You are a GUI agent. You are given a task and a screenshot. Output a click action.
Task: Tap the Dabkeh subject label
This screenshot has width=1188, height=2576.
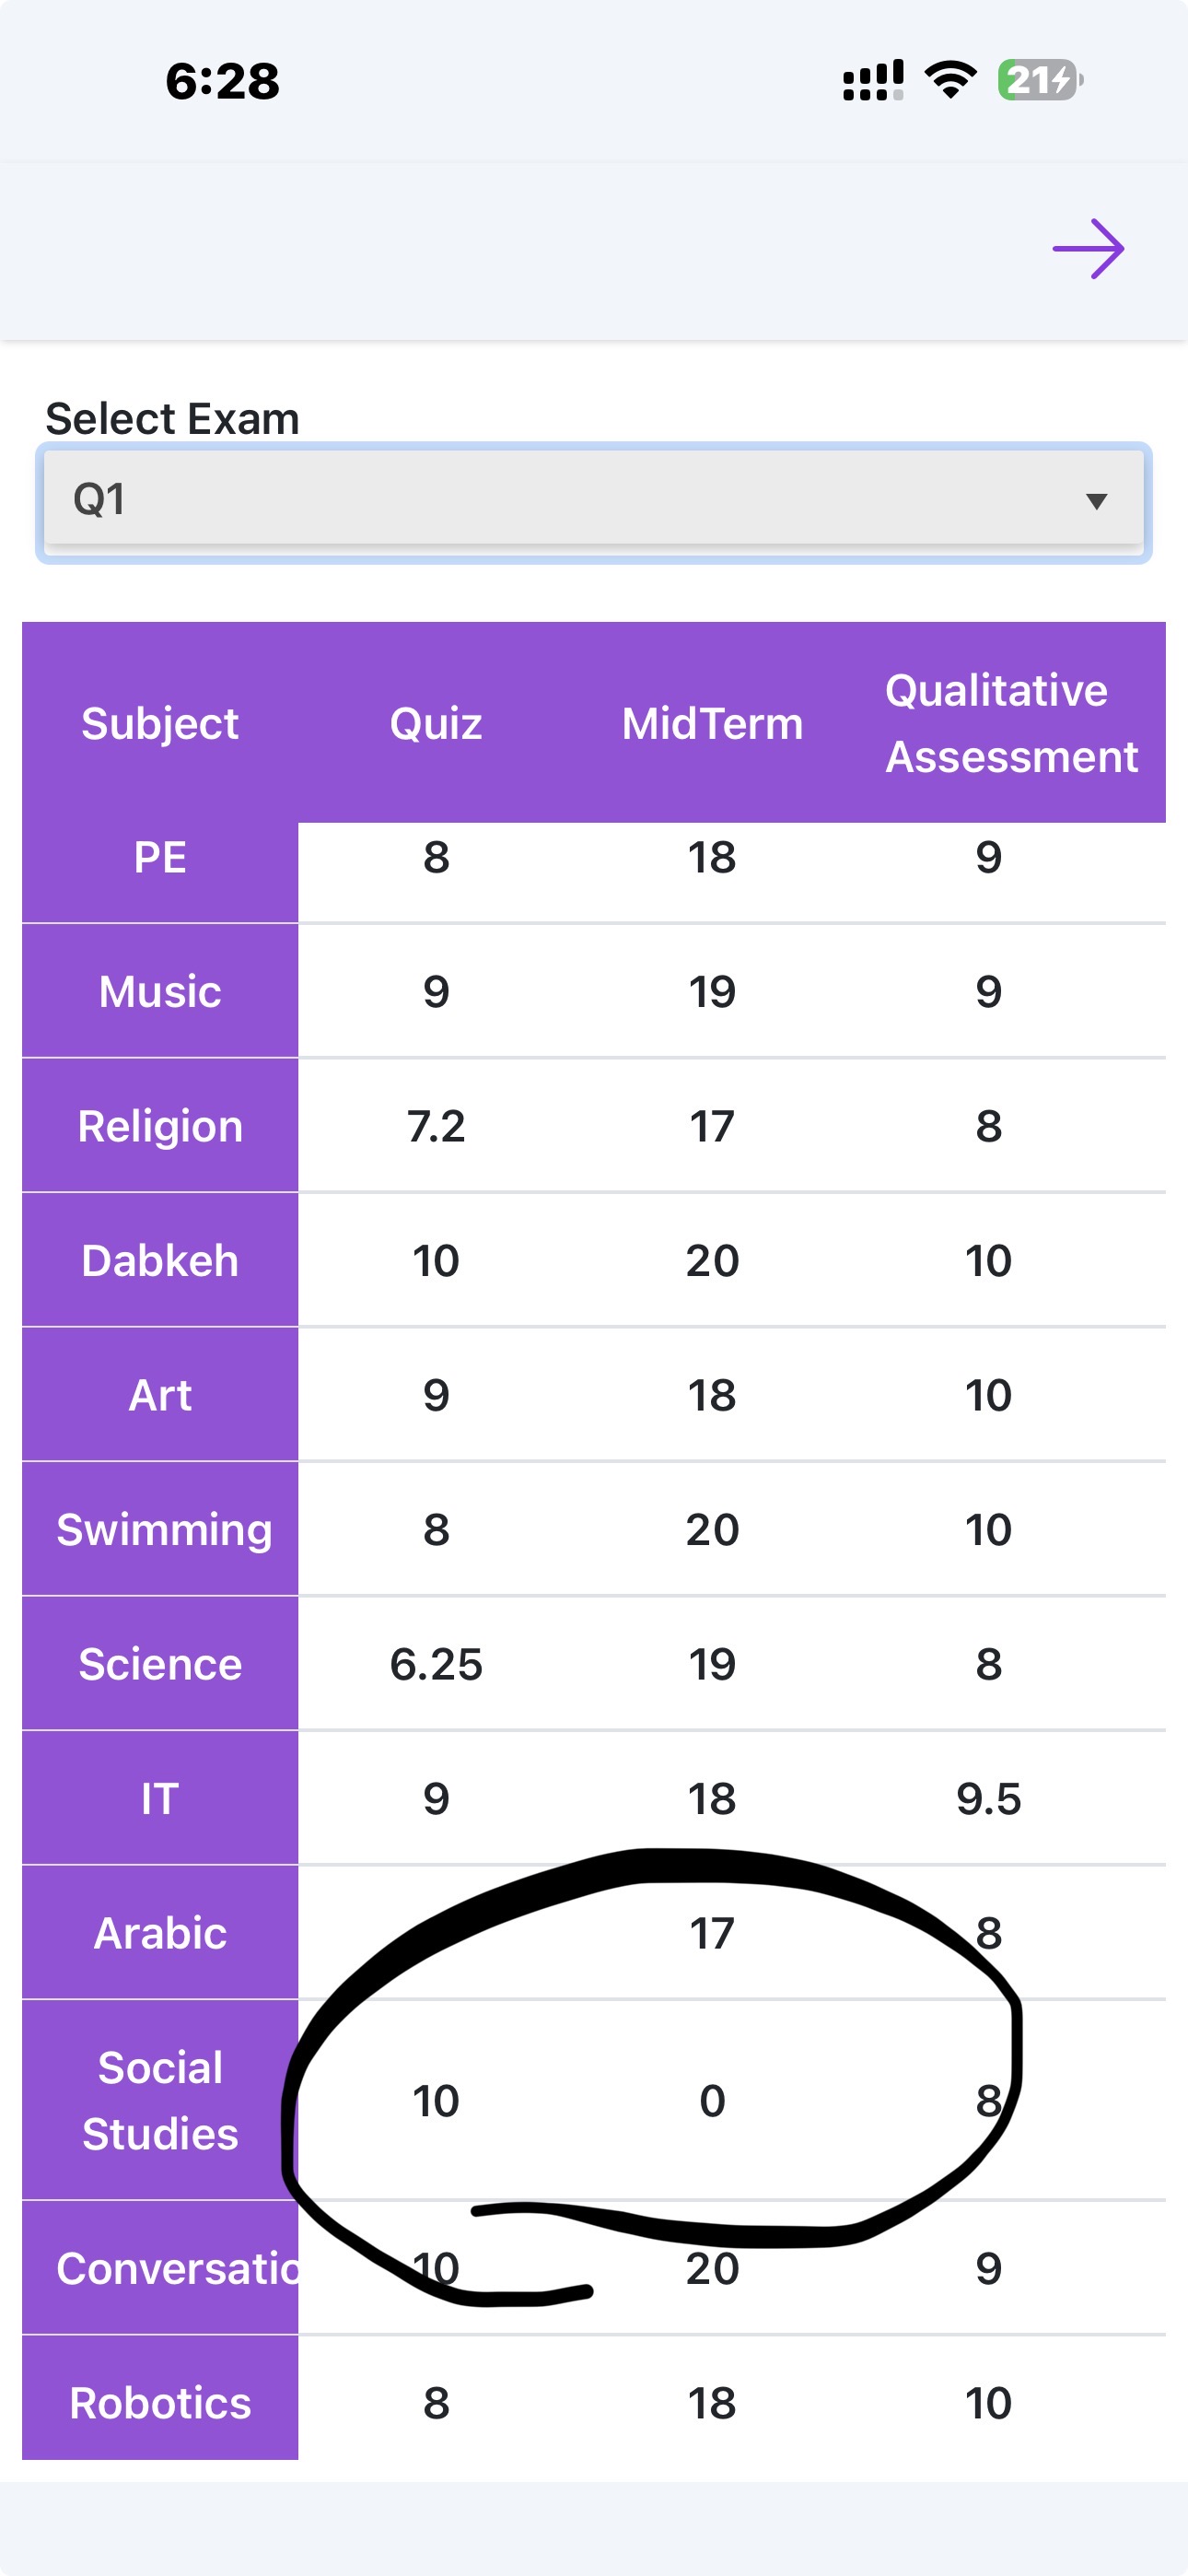tap(160, 1260)
